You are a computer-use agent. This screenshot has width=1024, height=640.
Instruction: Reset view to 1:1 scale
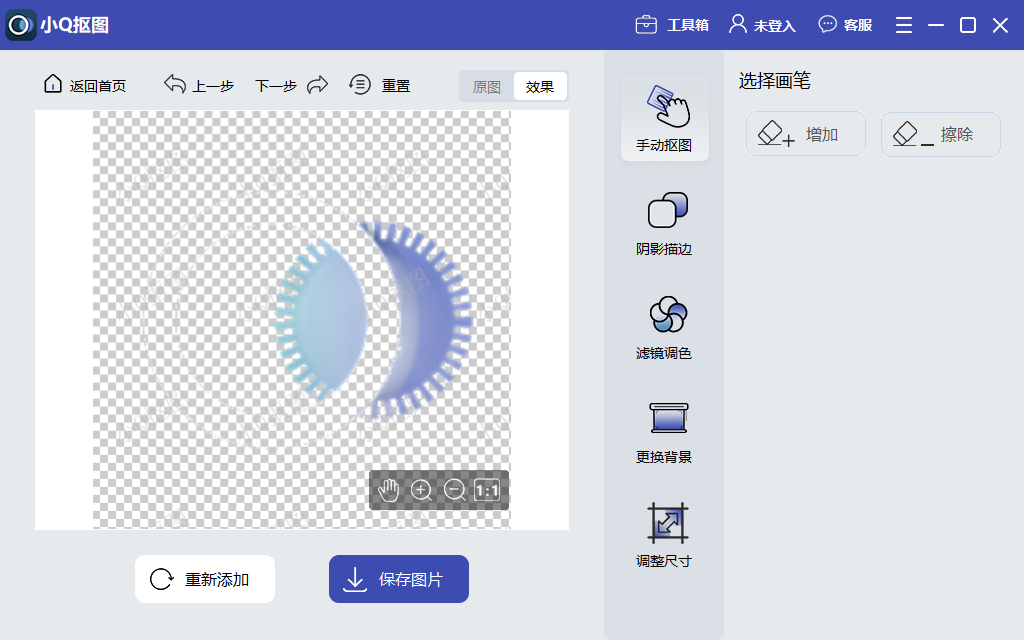[x=486, y=490]
